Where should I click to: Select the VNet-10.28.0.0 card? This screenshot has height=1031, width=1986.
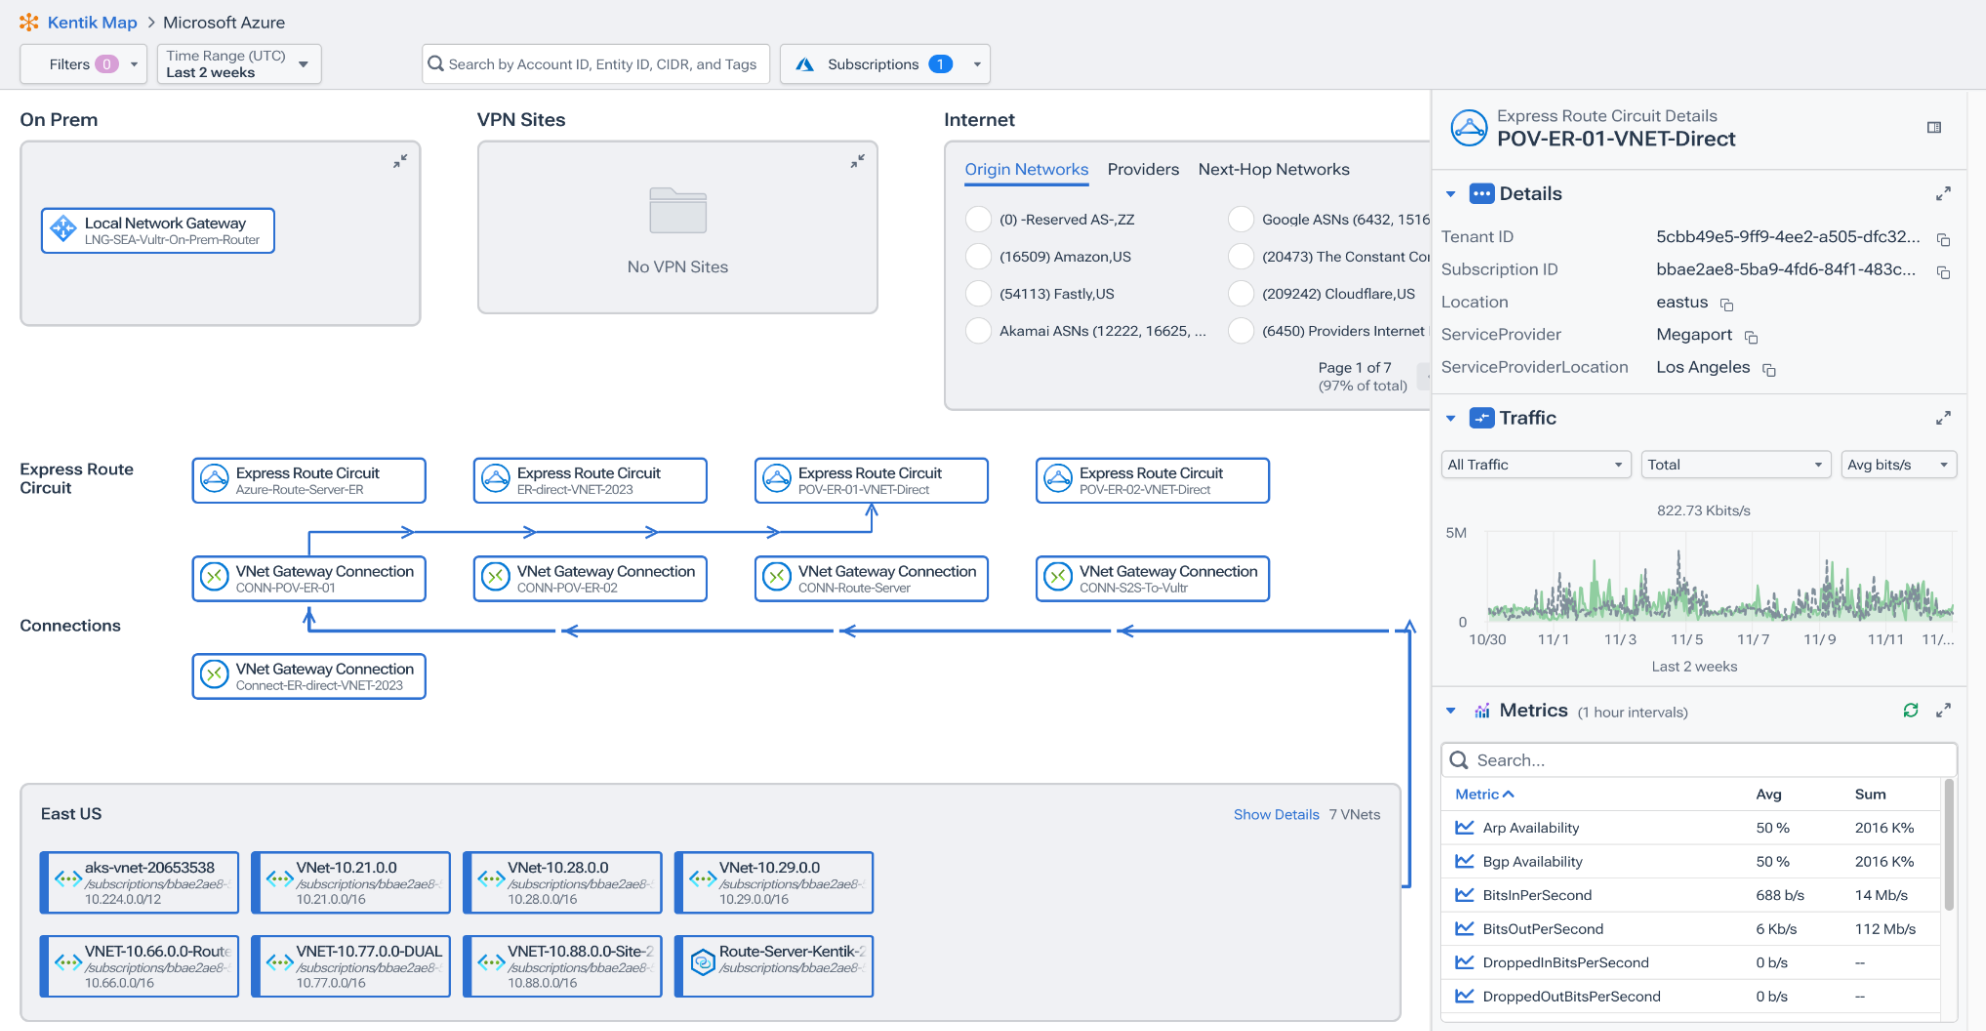tap(562, 882)
